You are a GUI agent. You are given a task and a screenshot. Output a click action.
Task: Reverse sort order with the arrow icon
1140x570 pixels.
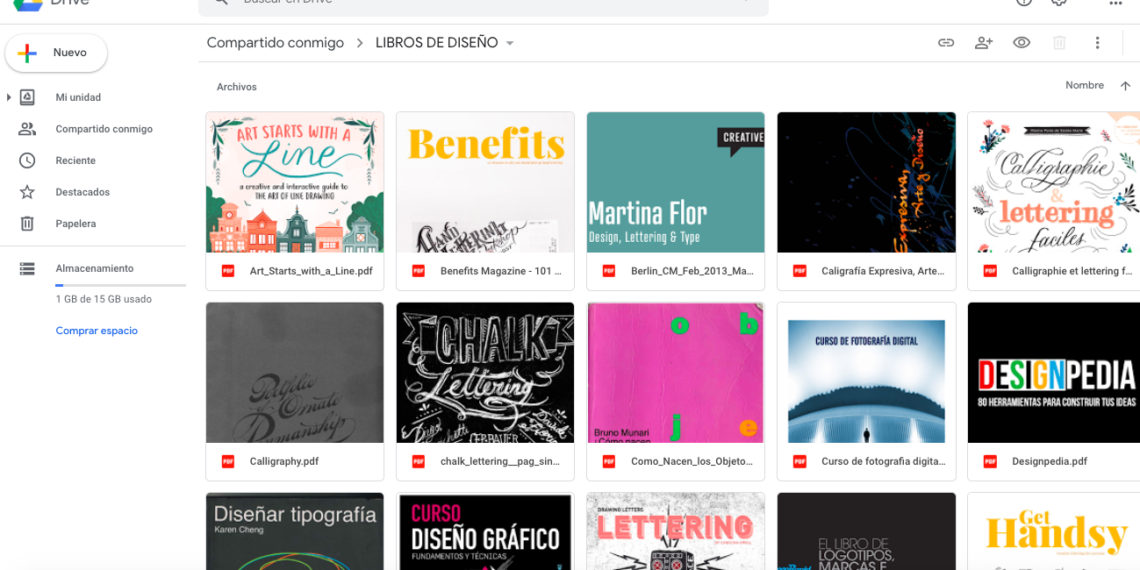1125,86
